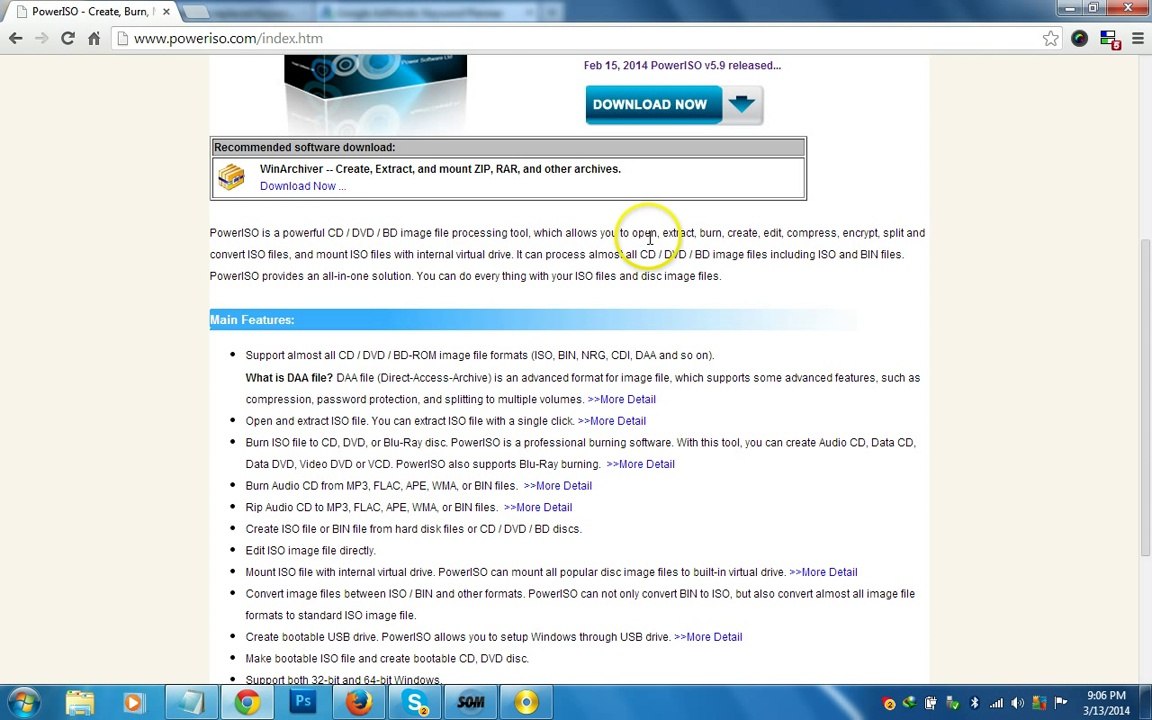Open a new tab with small tab button
The width and height of the screenshot is (1152, 720).
[195, 12]
